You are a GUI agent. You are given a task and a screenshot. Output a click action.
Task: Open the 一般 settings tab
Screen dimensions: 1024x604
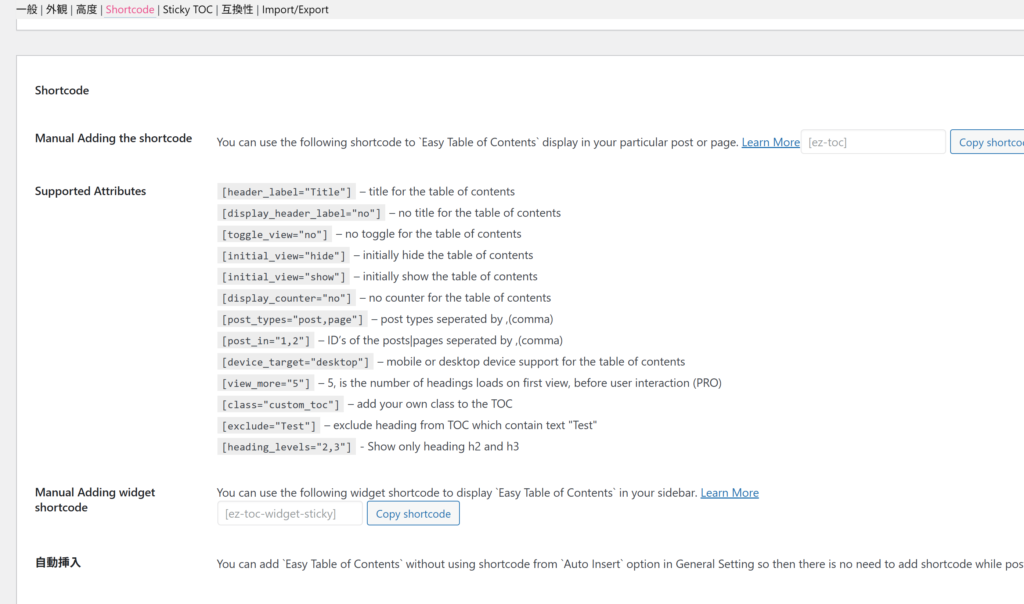point(26,10)
